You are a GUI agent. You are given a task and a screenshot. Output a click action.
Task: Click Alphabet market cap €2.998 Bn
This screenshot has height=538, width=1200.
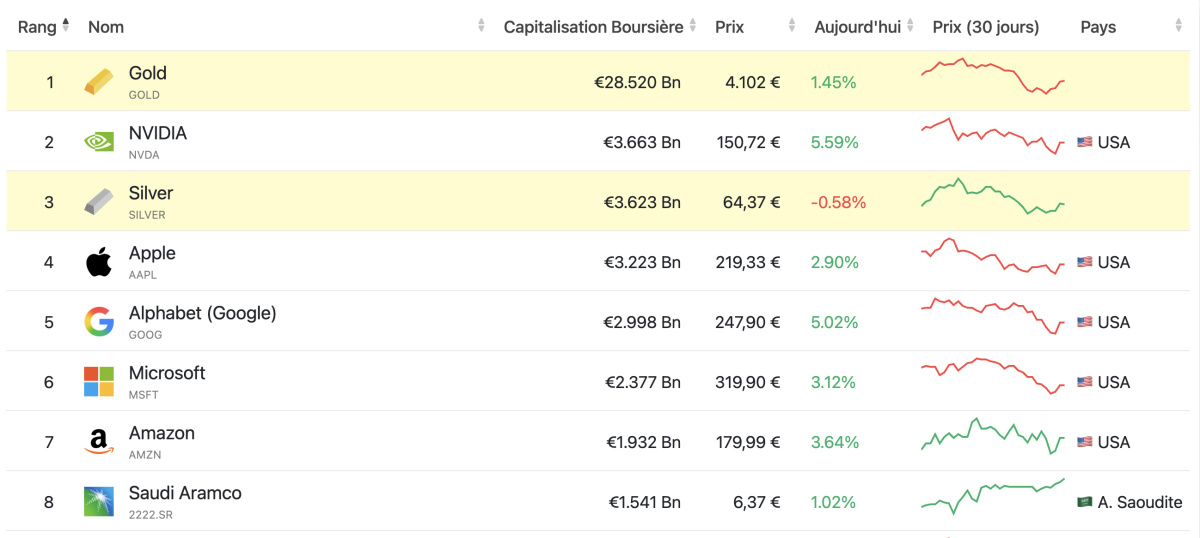click(642, 322)
